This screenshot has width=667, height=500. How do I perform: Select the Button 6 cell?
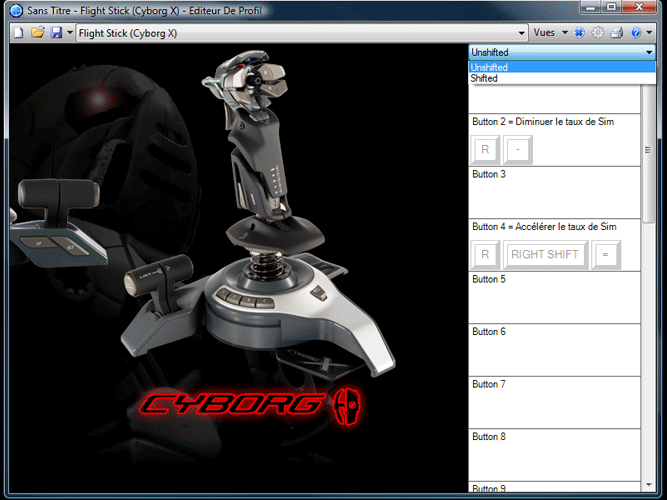[555, 350]
